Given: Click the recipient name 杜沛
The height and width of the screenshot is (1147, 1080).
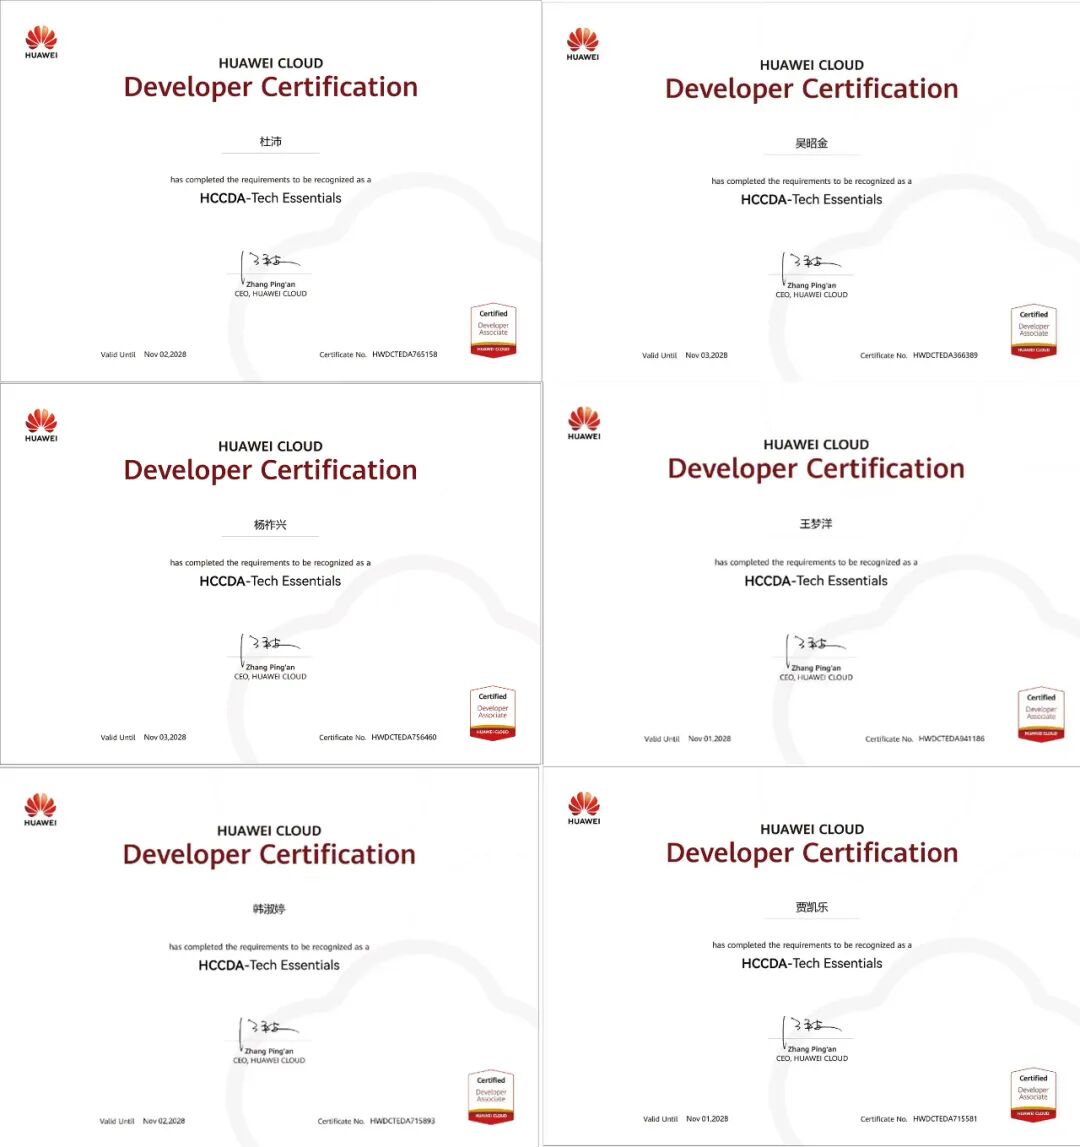Looking at the screenshot, I should pos(270,142).
